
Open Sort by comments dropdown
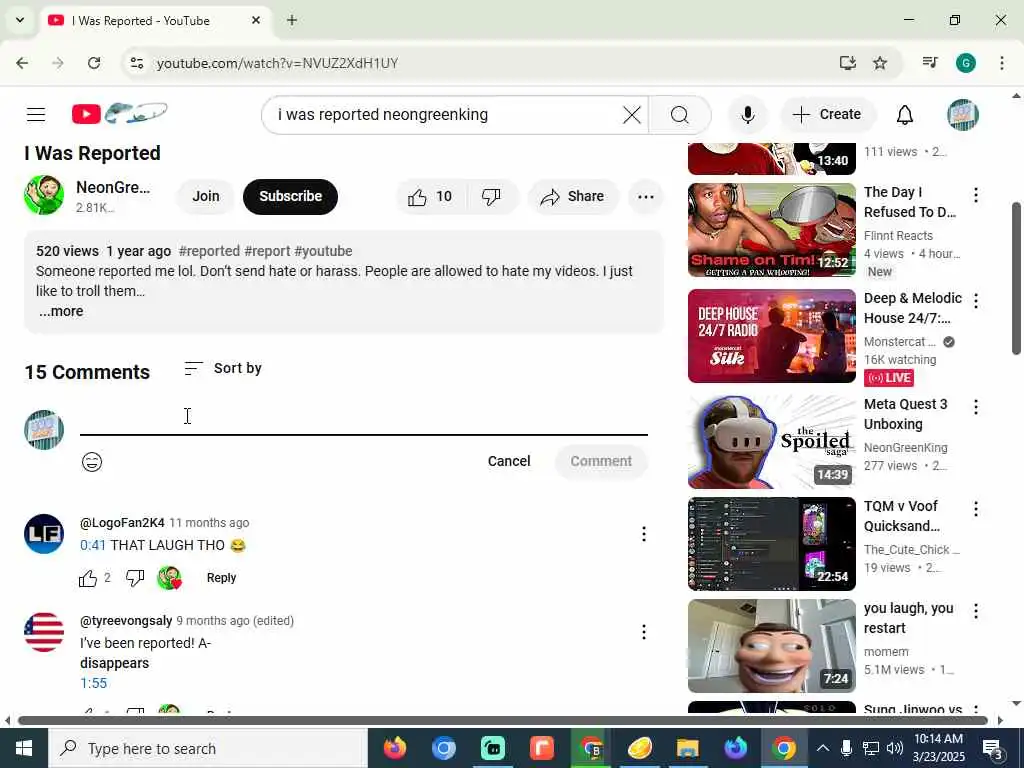tap(223, 368)
